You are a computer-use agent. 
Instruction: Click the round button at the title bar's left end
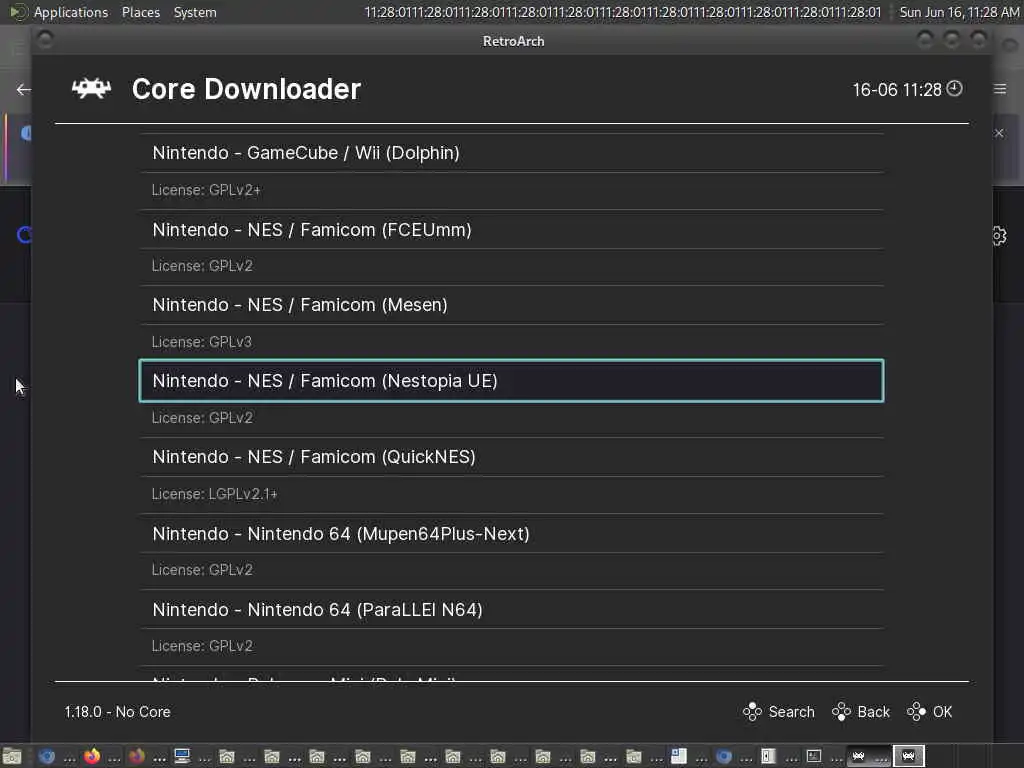(45, 40)
